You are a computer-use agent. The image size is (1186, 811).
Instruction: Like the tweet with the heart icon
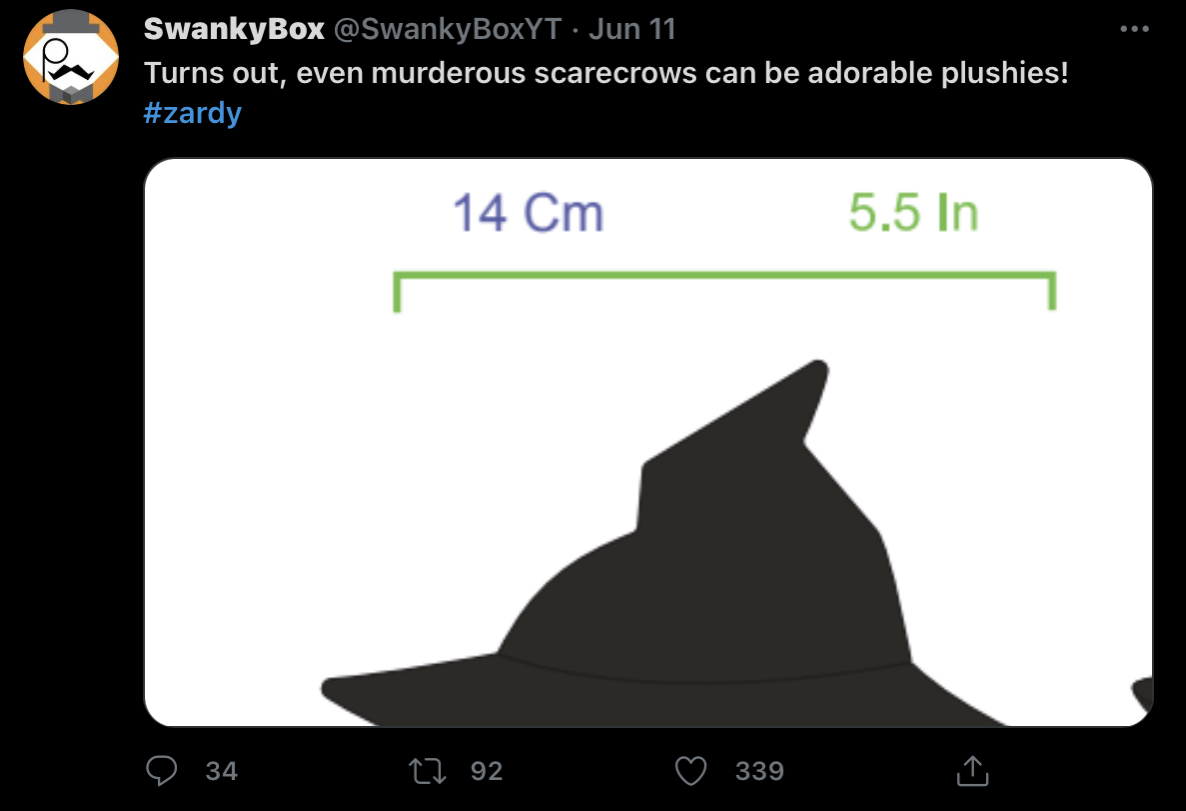tap(691, 771)
